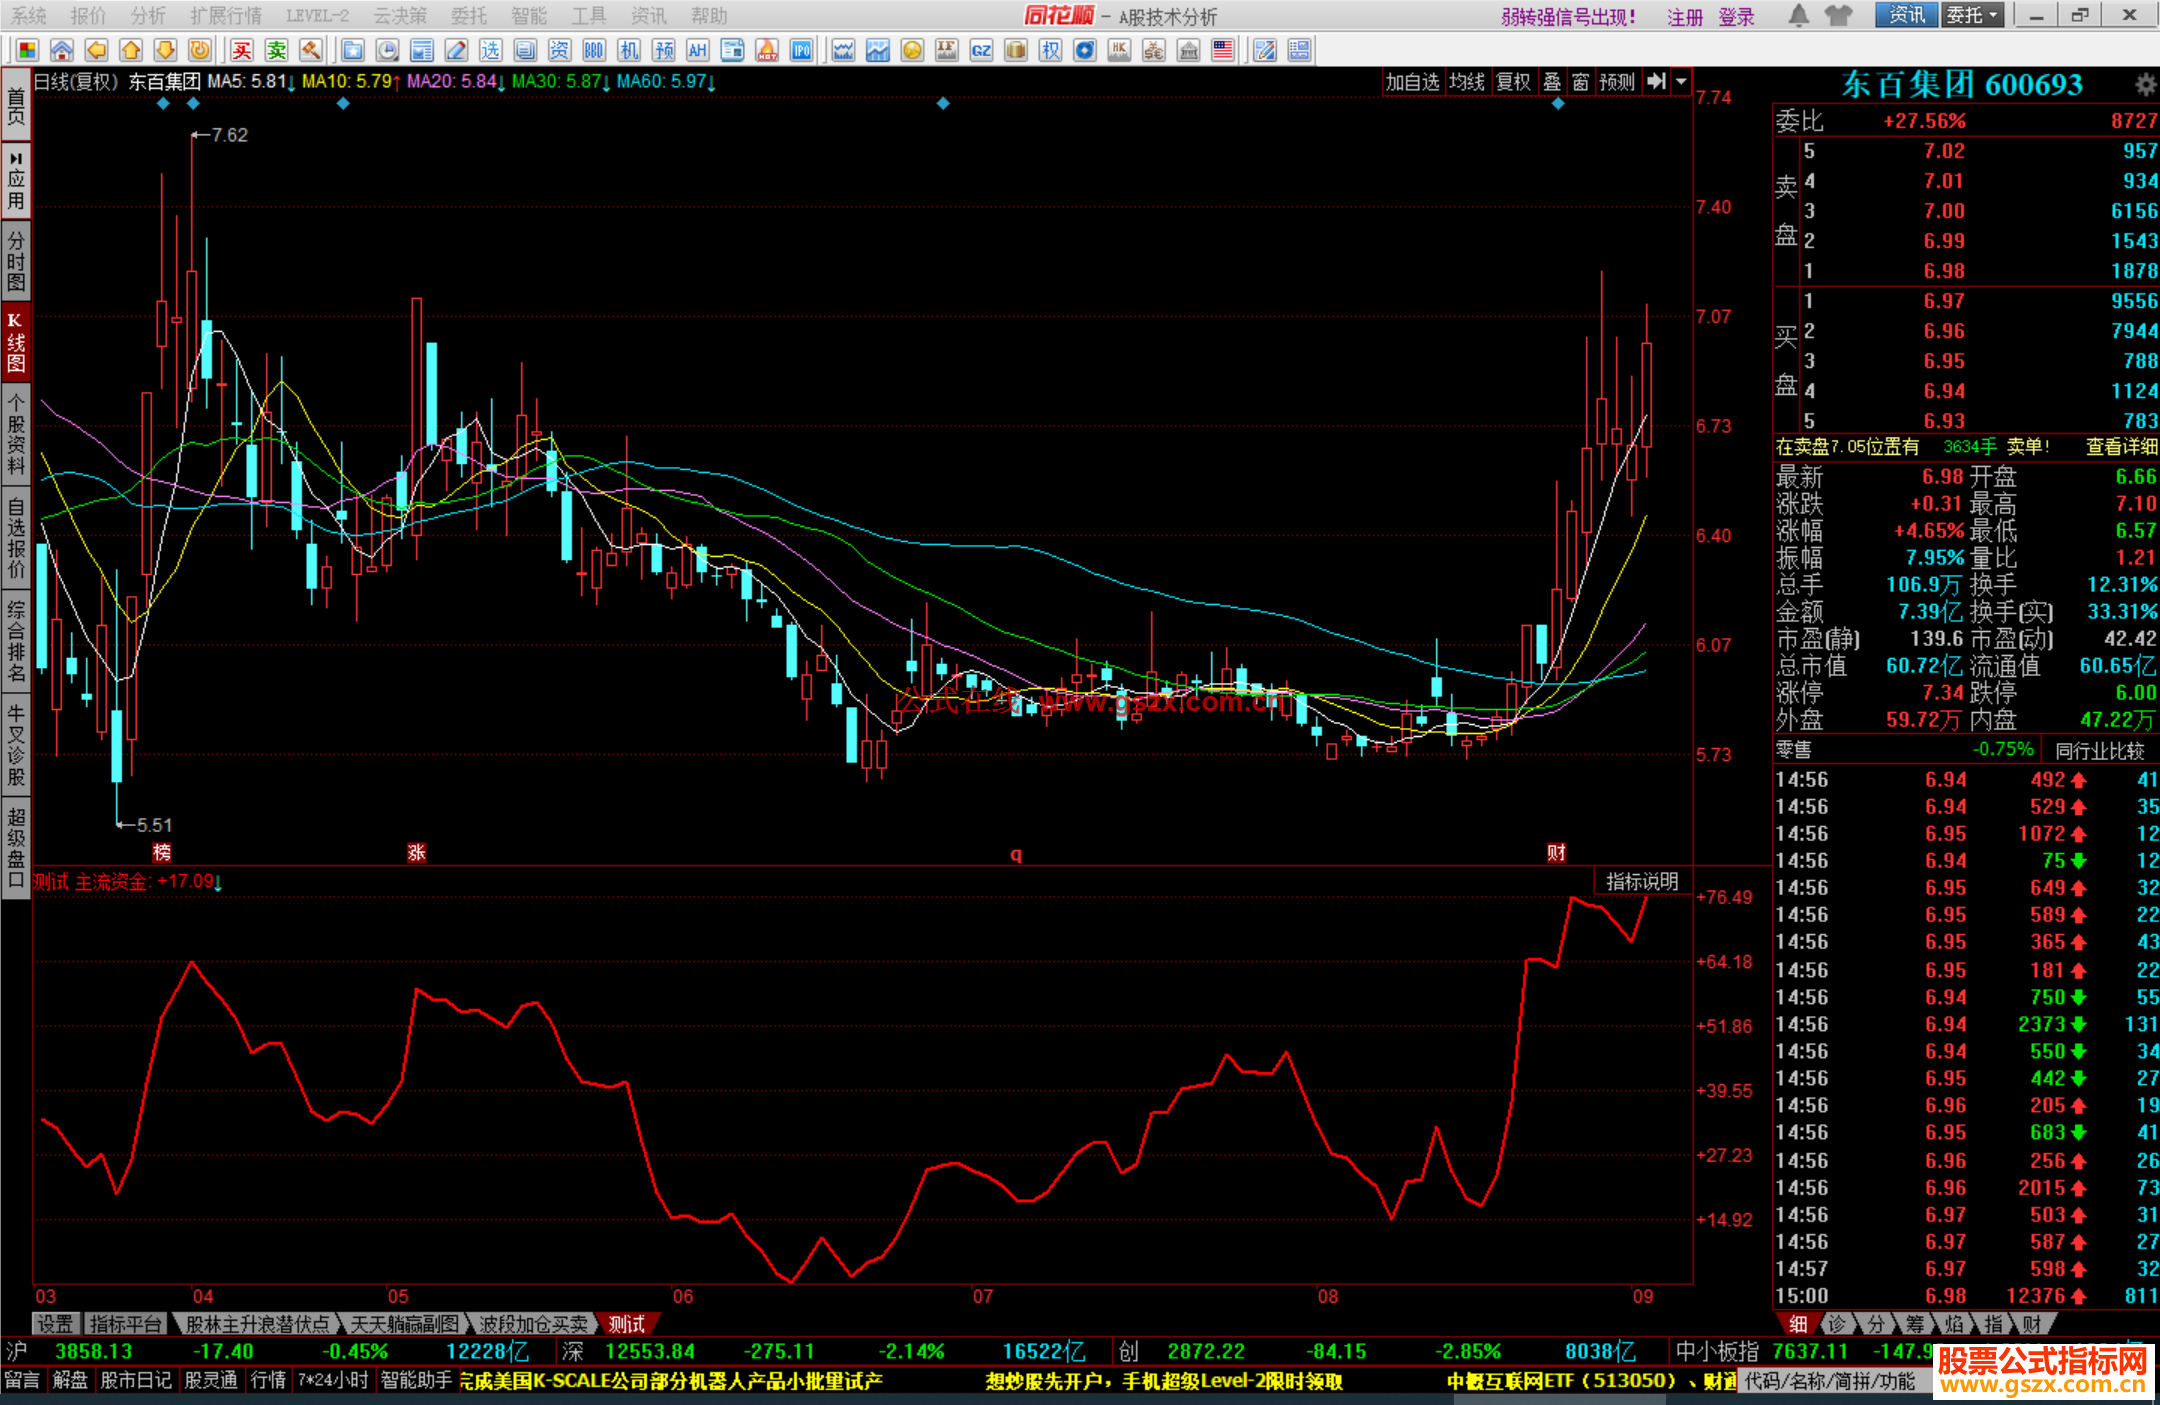Click the 代码/名称/简拼/功能 search field
This screenshot has height=1405, width=2160.
point(1830,1381)
